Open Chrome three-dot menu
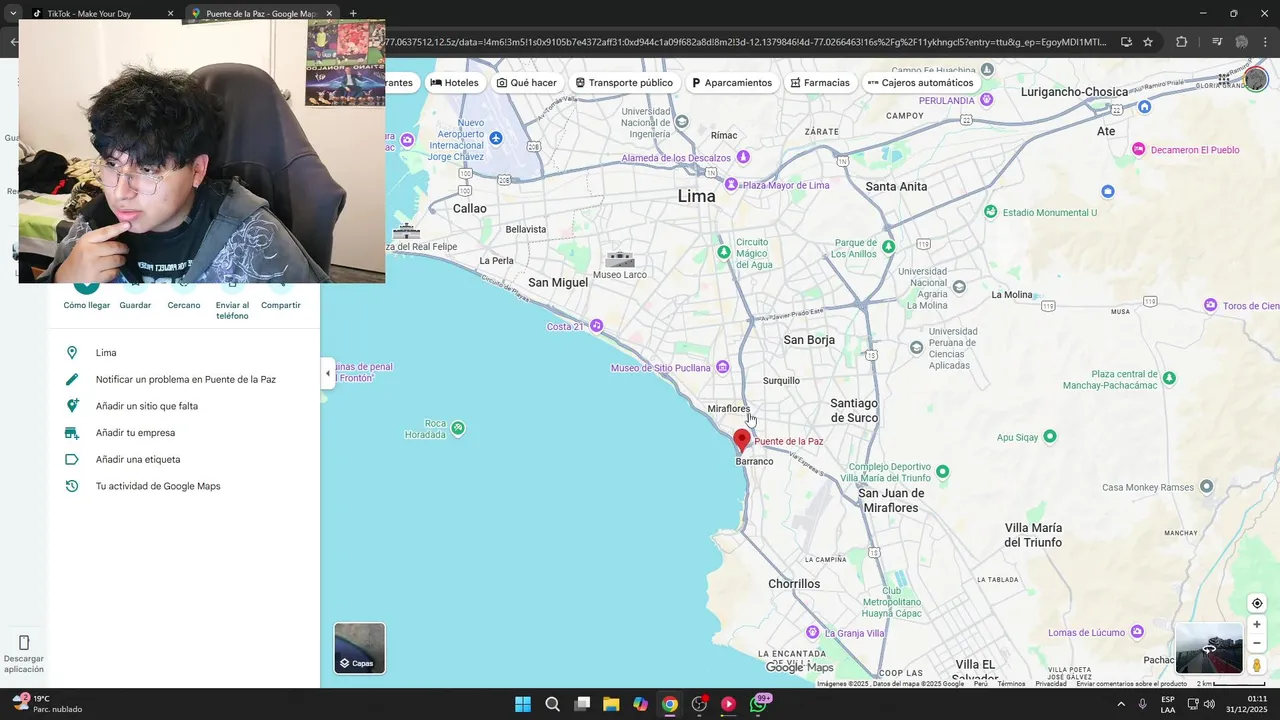Screen dimensions: 1280x720 point(1267,42)
